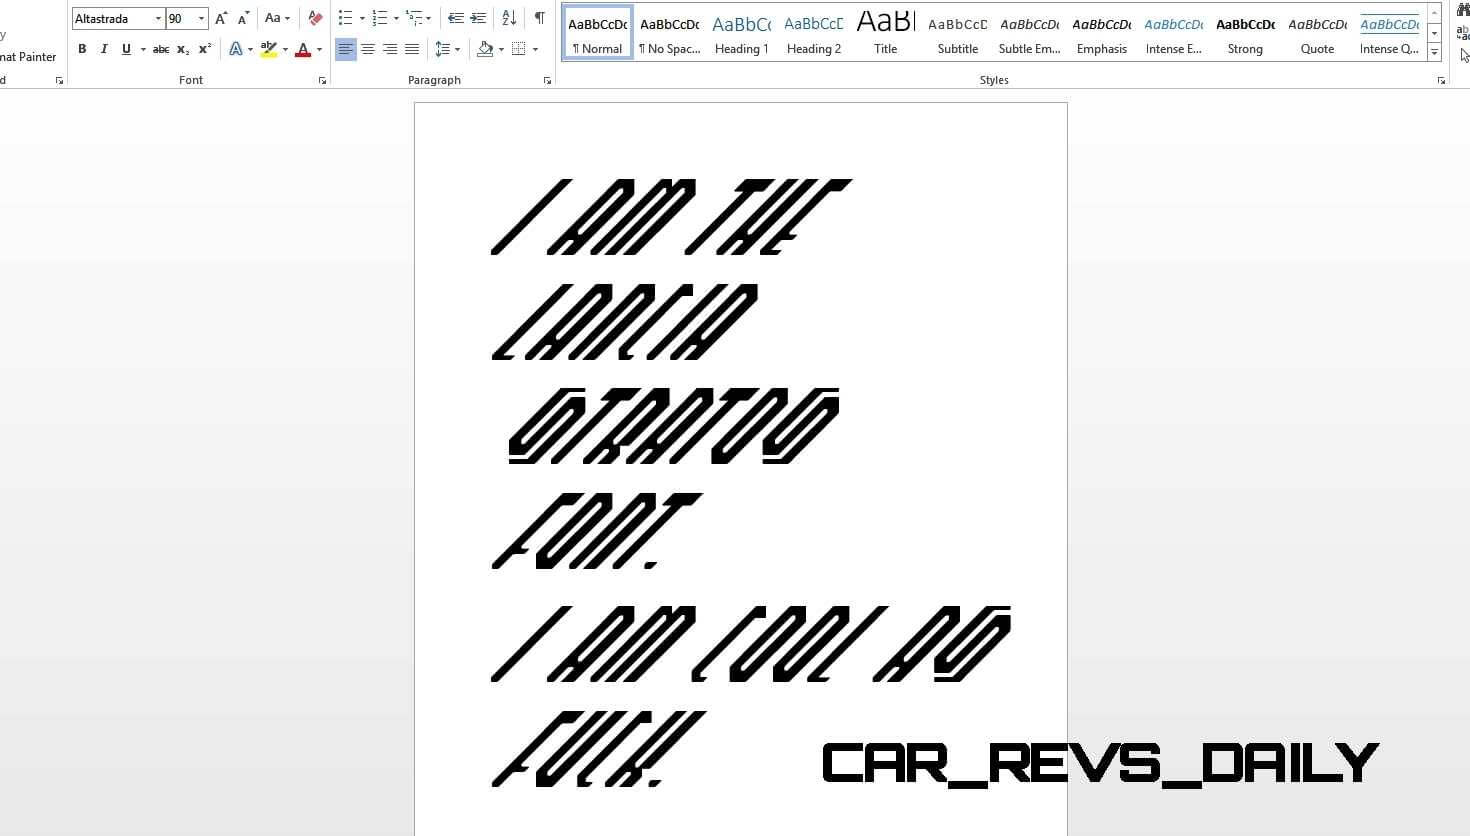1470x836 pixels.
Task: Increase the paragraph indent
Action: coord(478,18)
